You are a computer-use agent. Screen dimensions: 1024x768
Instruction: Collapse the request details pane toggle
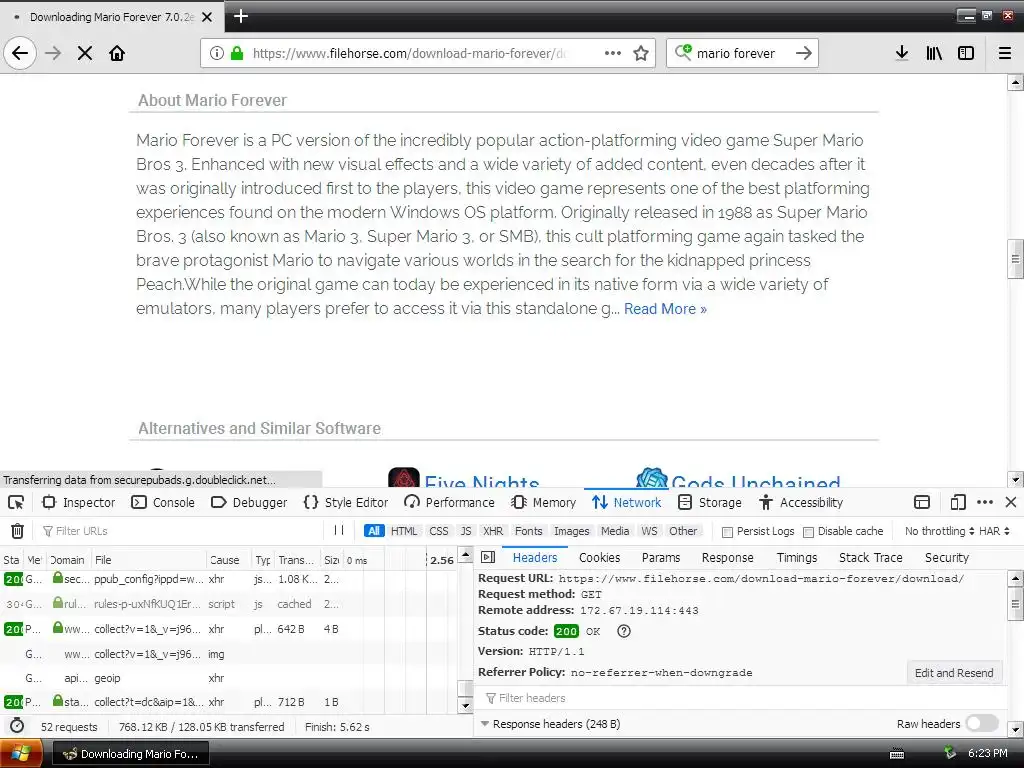[x=488, y=557]
